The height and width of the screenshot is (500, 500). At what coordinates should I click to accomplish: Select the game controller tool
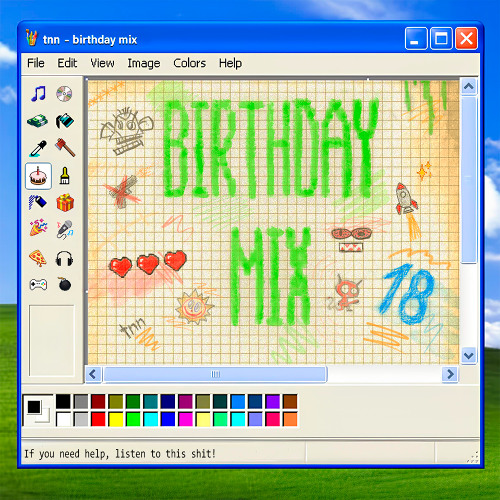pos(38,284)
